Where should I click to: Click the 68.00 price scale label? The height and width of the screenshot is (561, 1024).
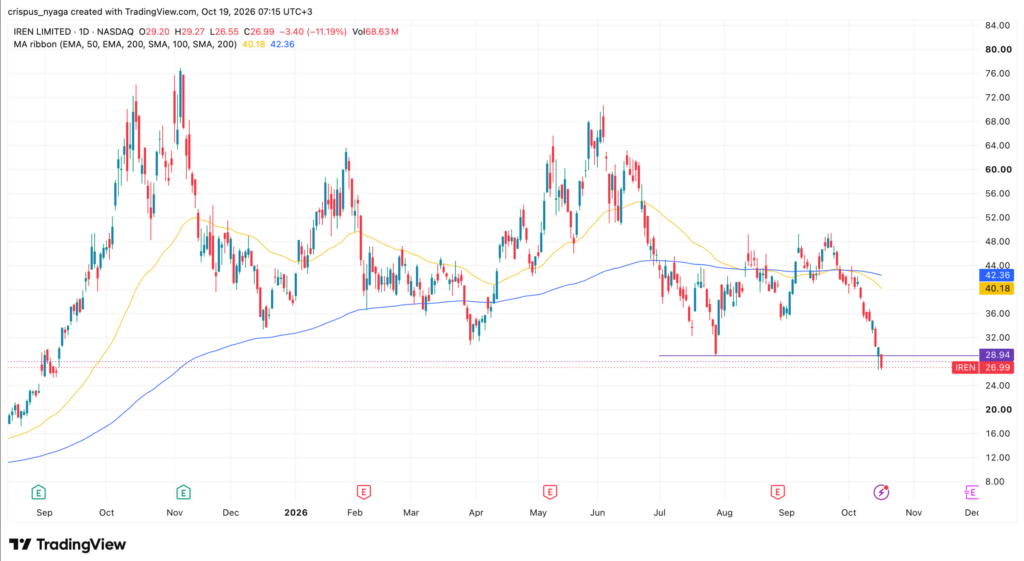click(998, 121)
